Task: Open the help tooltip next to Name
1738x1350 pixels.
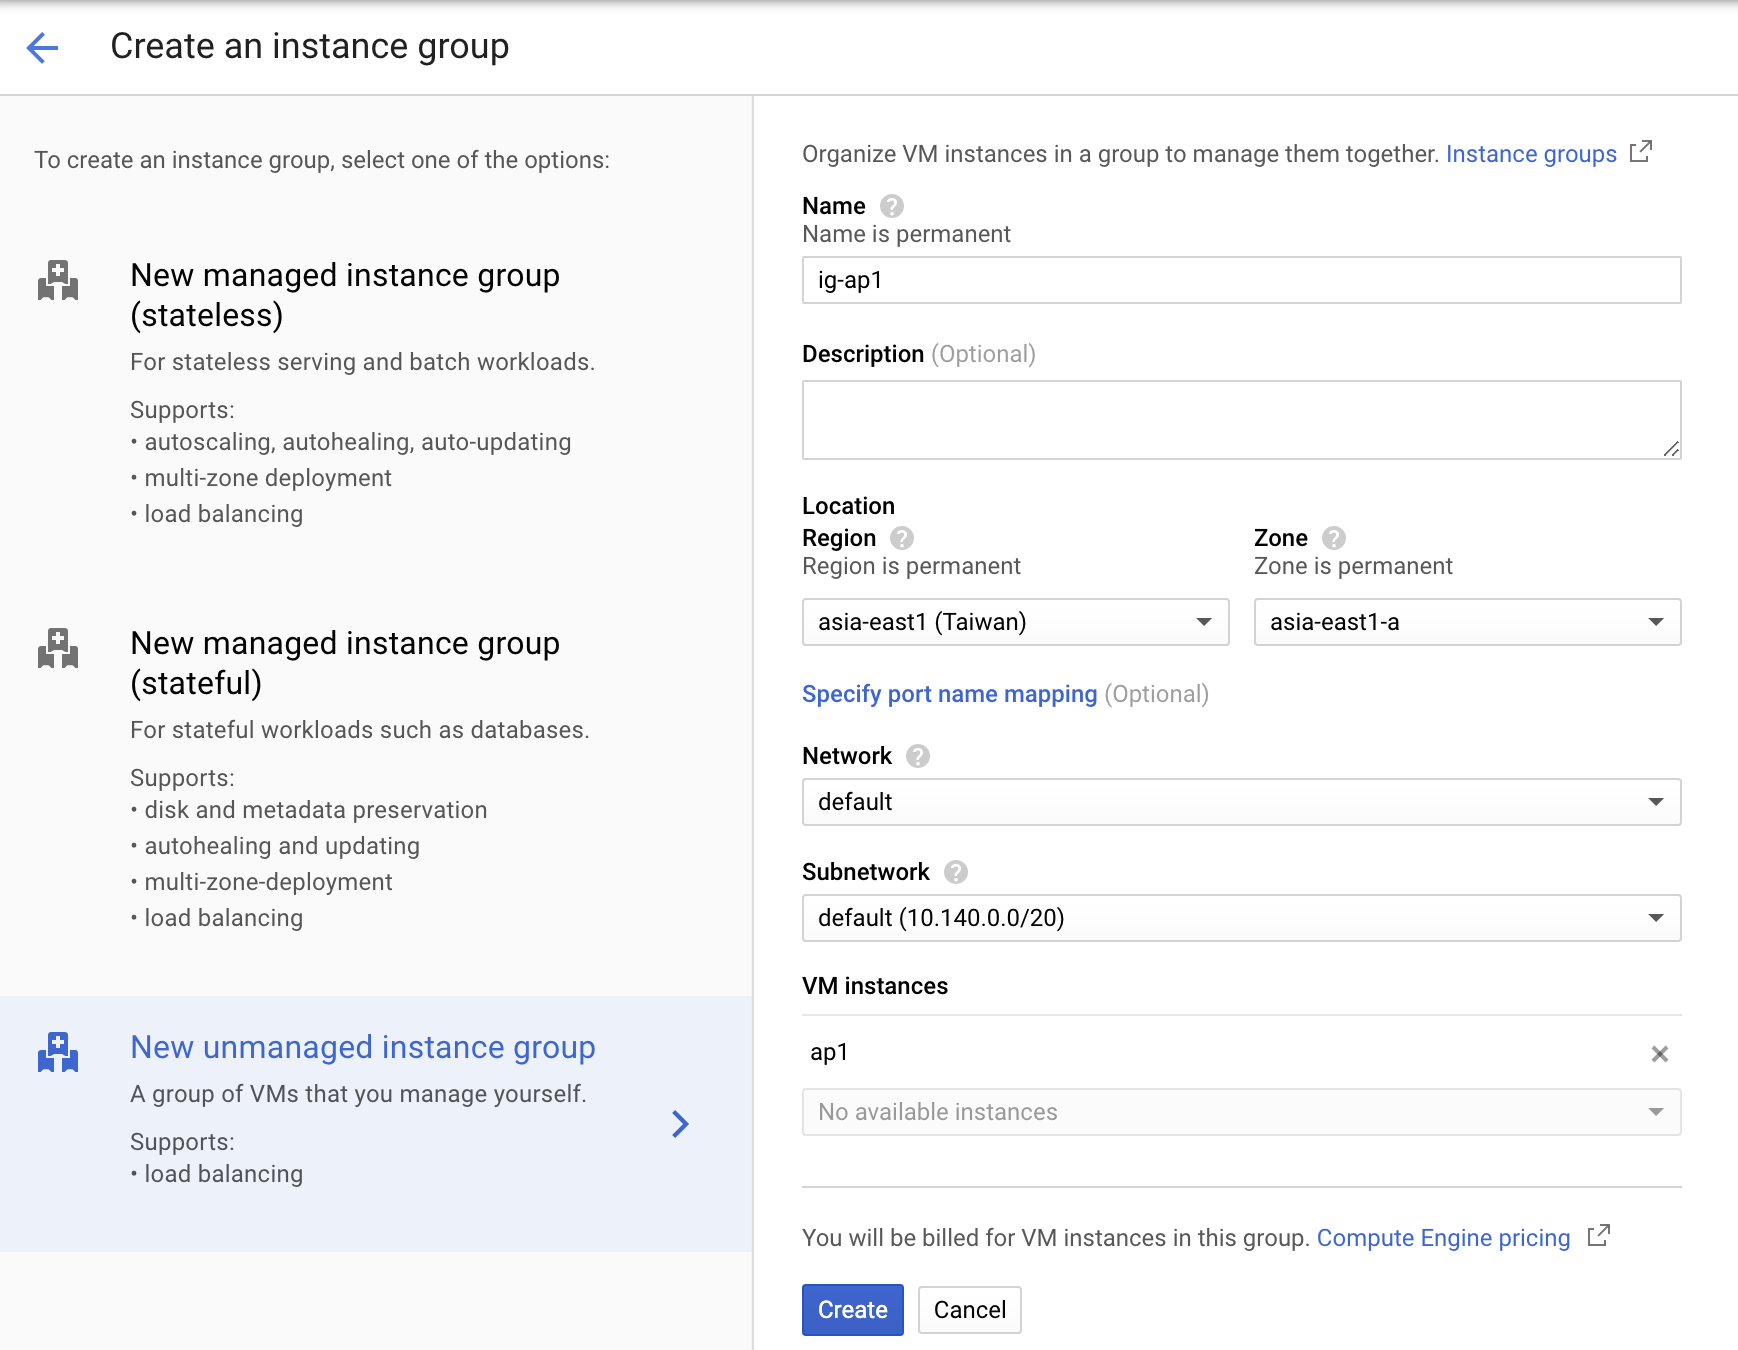Action: tap(891, 206)
